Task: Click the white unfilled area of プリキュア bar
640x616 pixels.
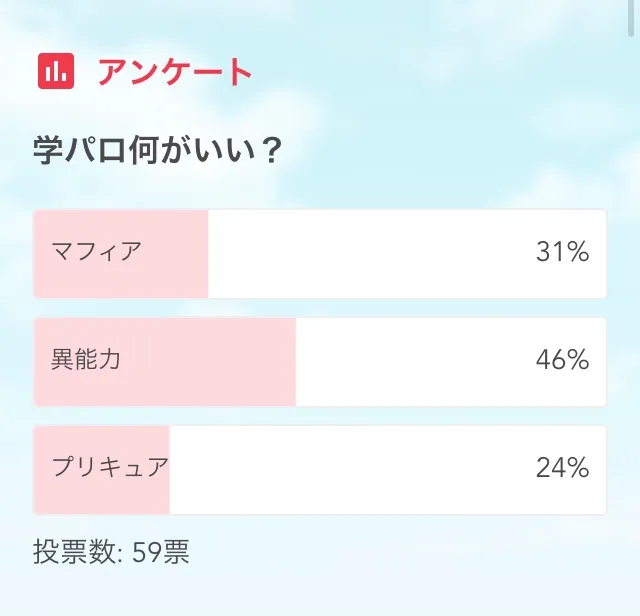Action: coord(350,470)
